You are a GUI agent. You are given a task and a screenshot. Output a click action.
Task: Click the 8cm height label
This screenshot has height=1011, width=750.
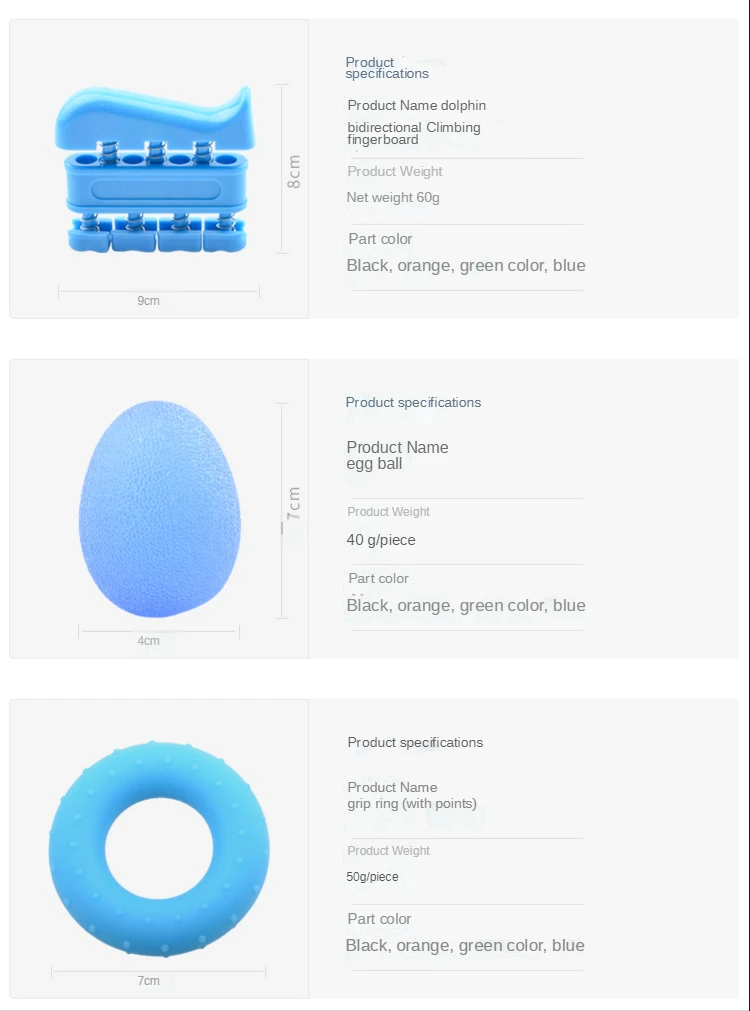[x=294, y=171]
